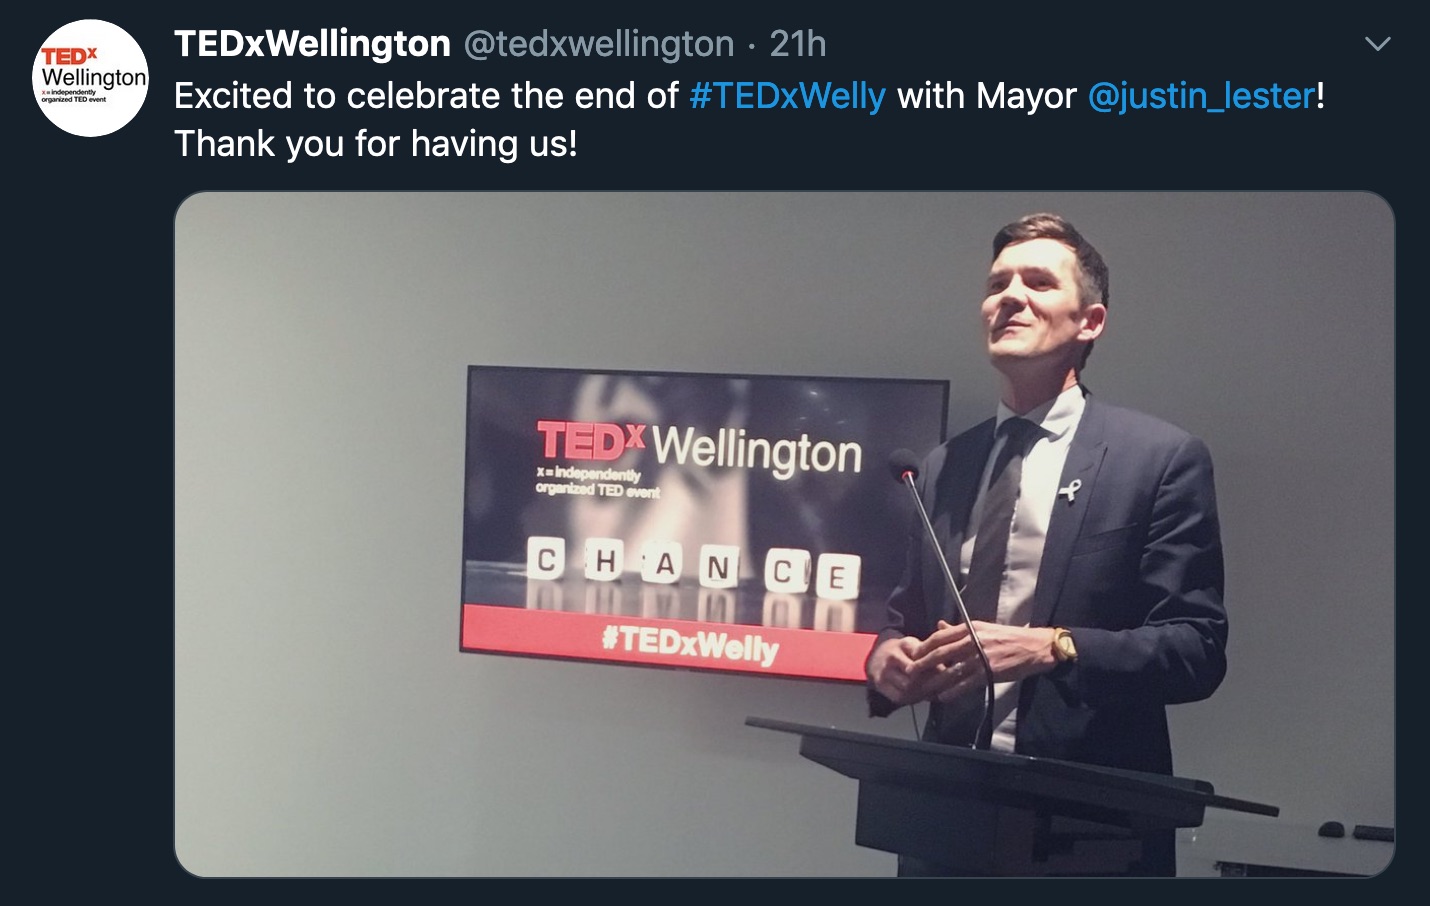
Task: Open the 21h timestamp permalink
Action: (798, 44)
